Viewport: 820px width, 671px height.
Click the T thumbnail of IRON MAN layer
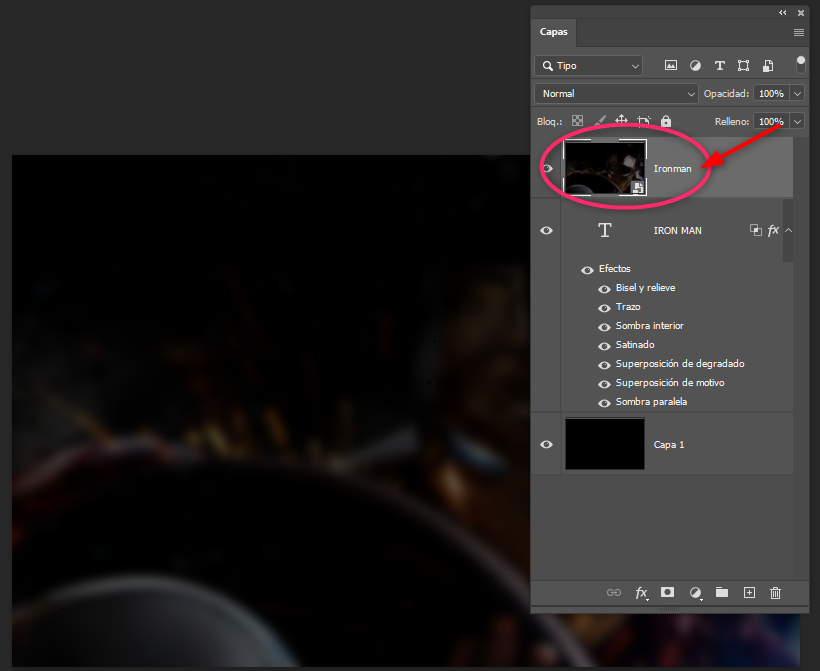pos(605,230)
